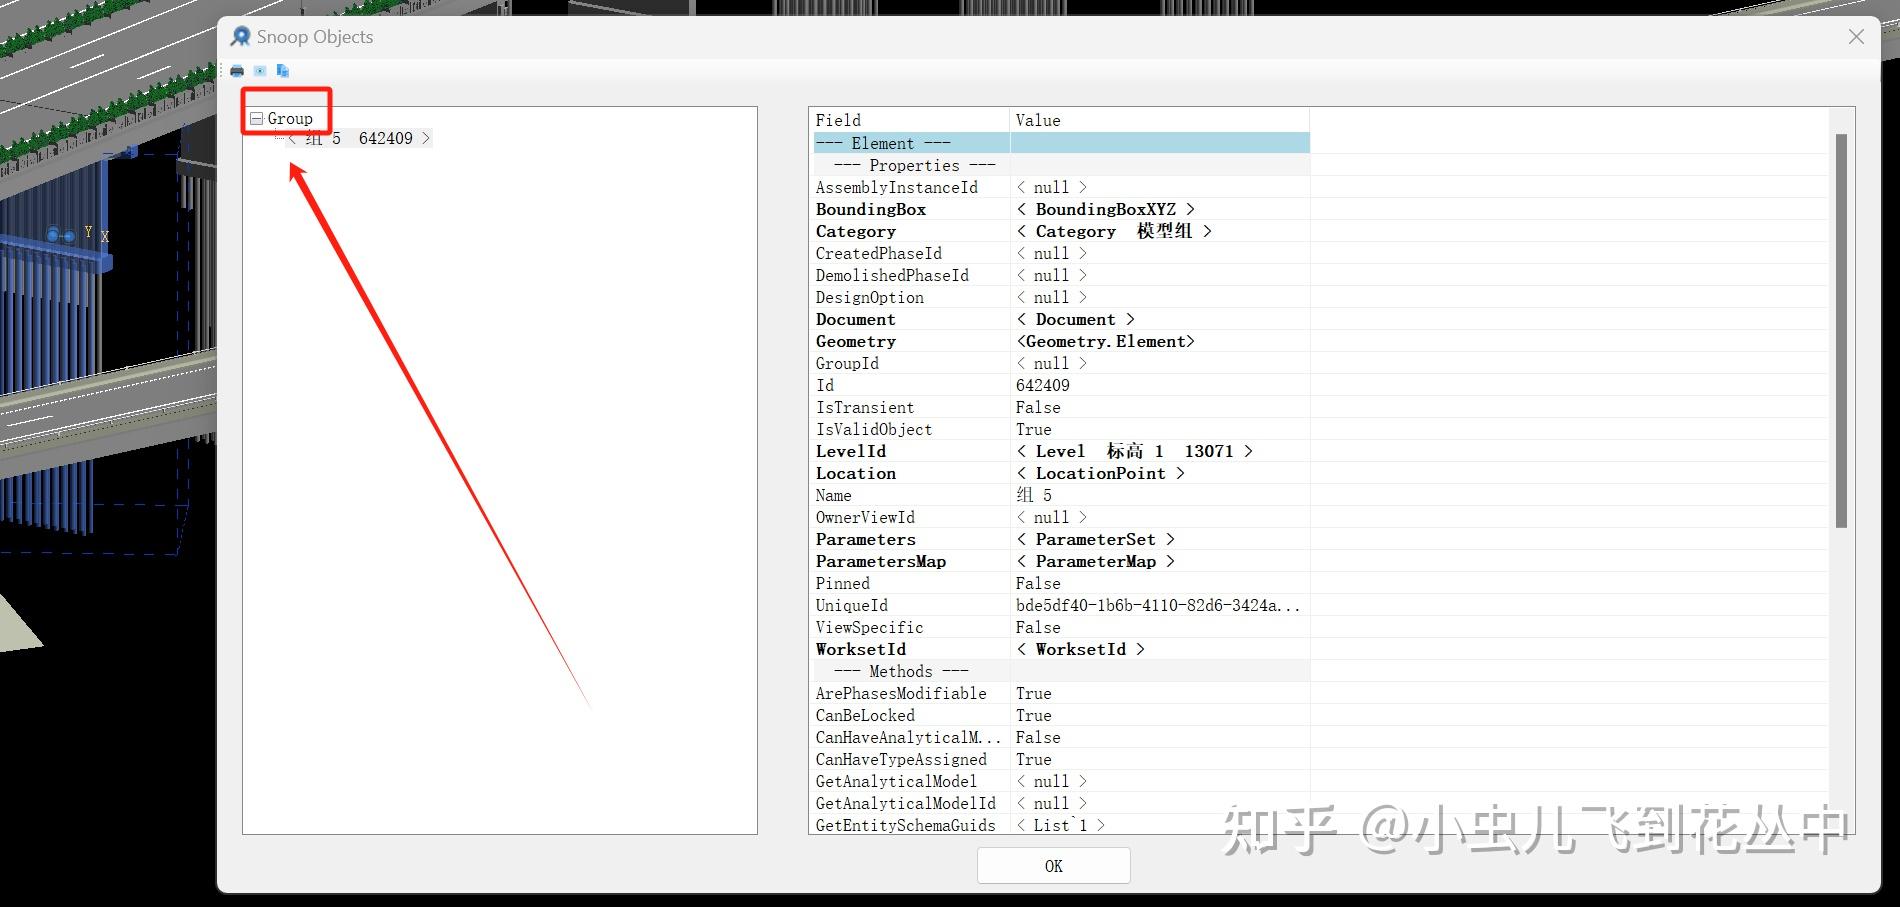
Task: Click the Print icon in Snoop toolbar
Action: click(x=237, y=71)
